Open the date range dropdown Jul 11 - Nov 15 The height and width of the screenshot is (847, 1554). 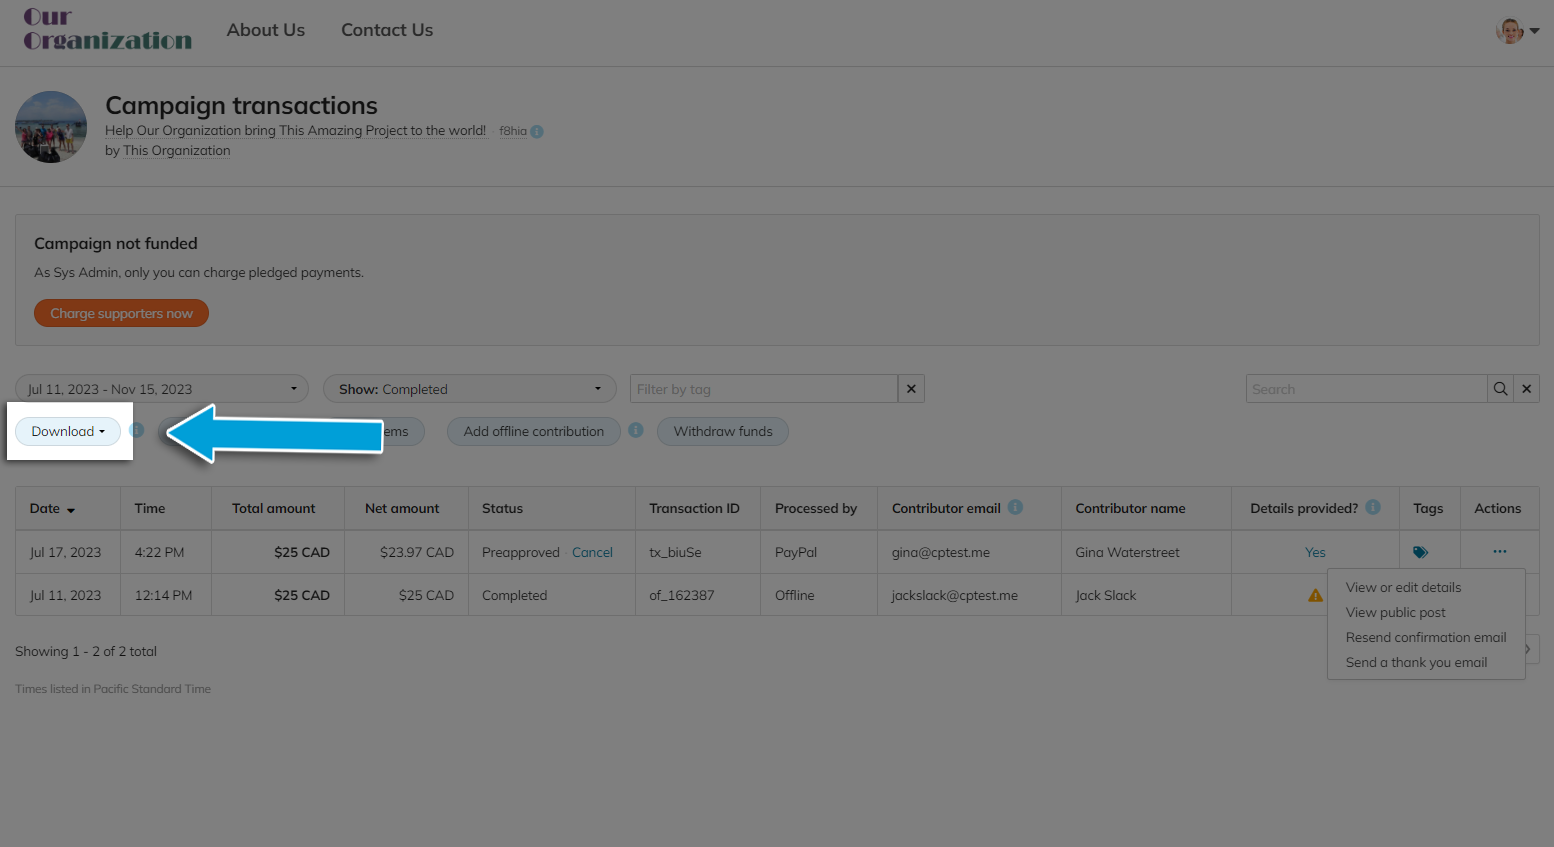click(160, 388)
